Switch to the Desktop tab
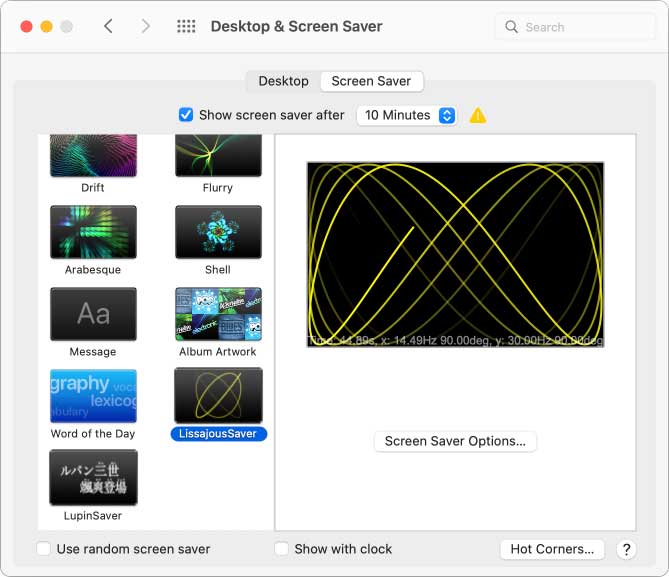 (x=283, y=81)
